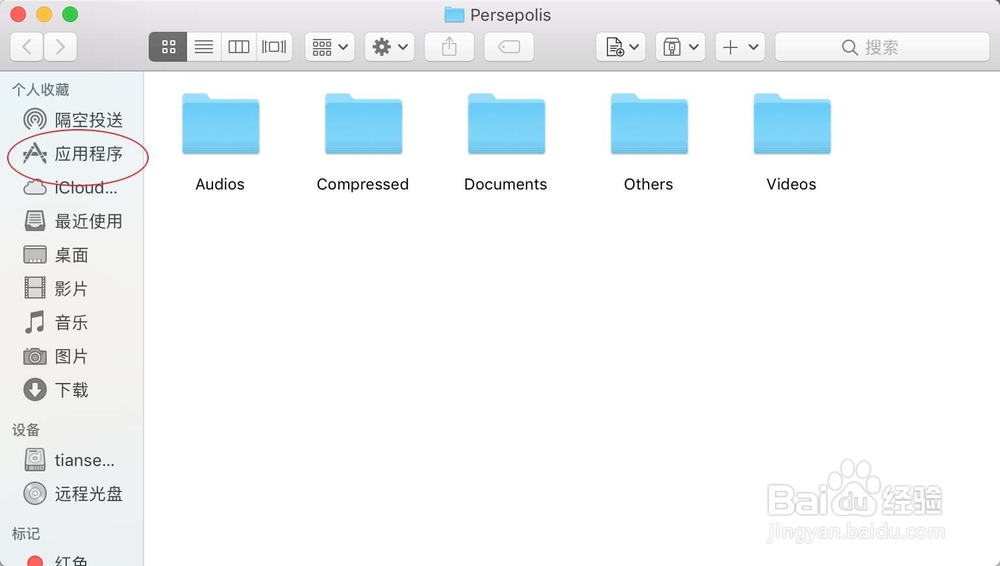Open the gear action menu

click(x=390, y=47)
